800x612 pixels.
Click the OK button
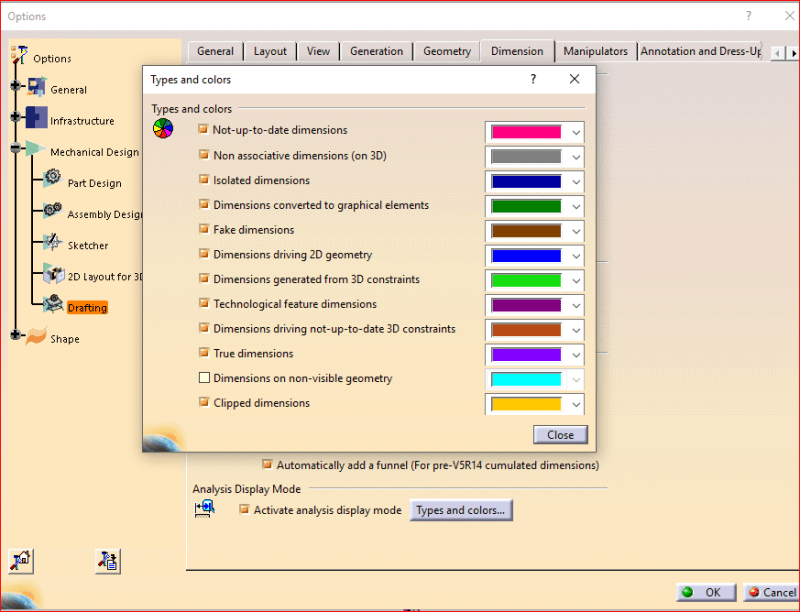[702, 592]
